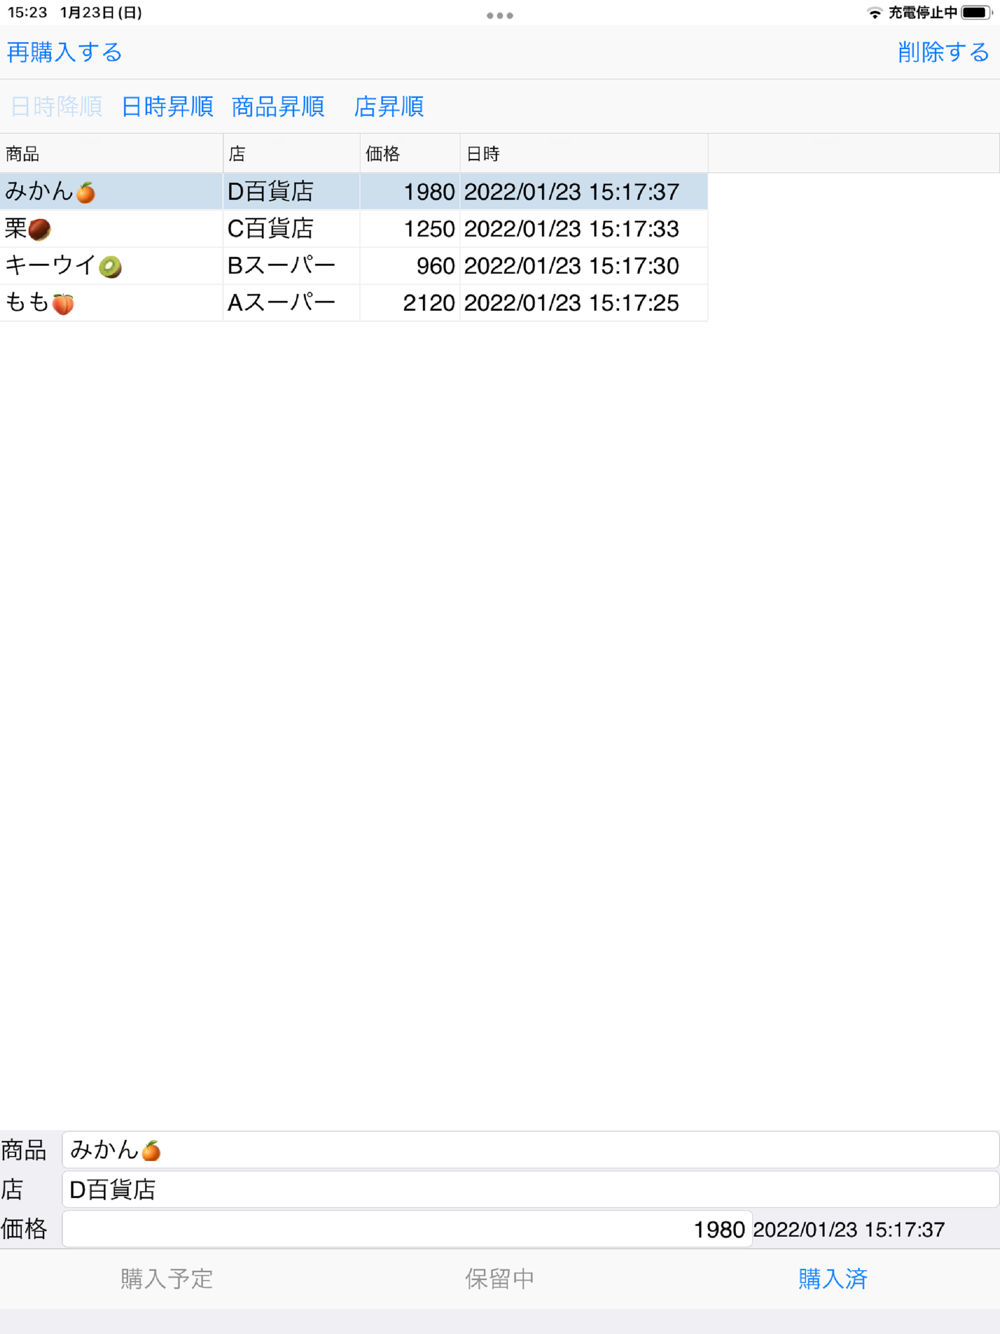This screenshot has width=1000, height=1334.
Task: Click the 日時 column header
Action: tap(584, 153)
